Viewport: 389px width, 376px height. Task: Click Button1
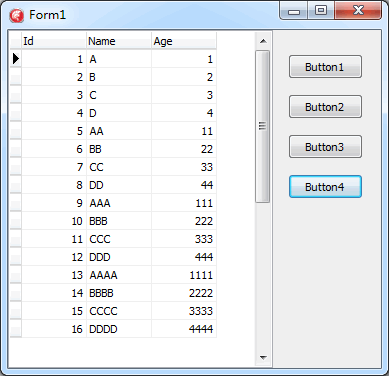(x=325, y=67)
